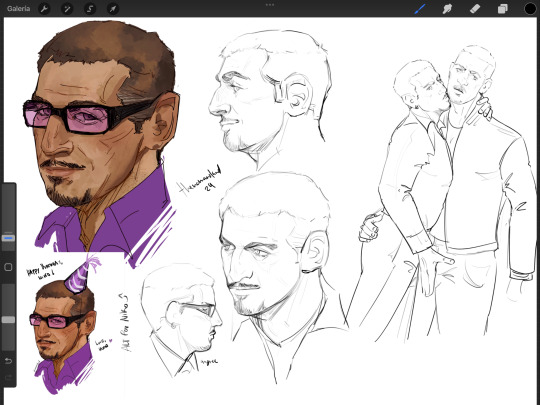
Task: Tap the square modifier button
Action: (8, 267)
